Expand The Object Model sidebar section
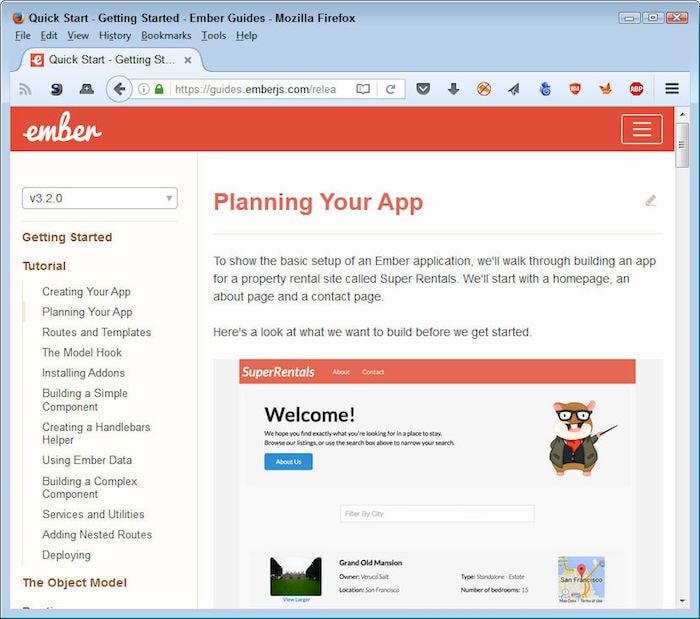This screenshot has width=700, height=619. 75,582
